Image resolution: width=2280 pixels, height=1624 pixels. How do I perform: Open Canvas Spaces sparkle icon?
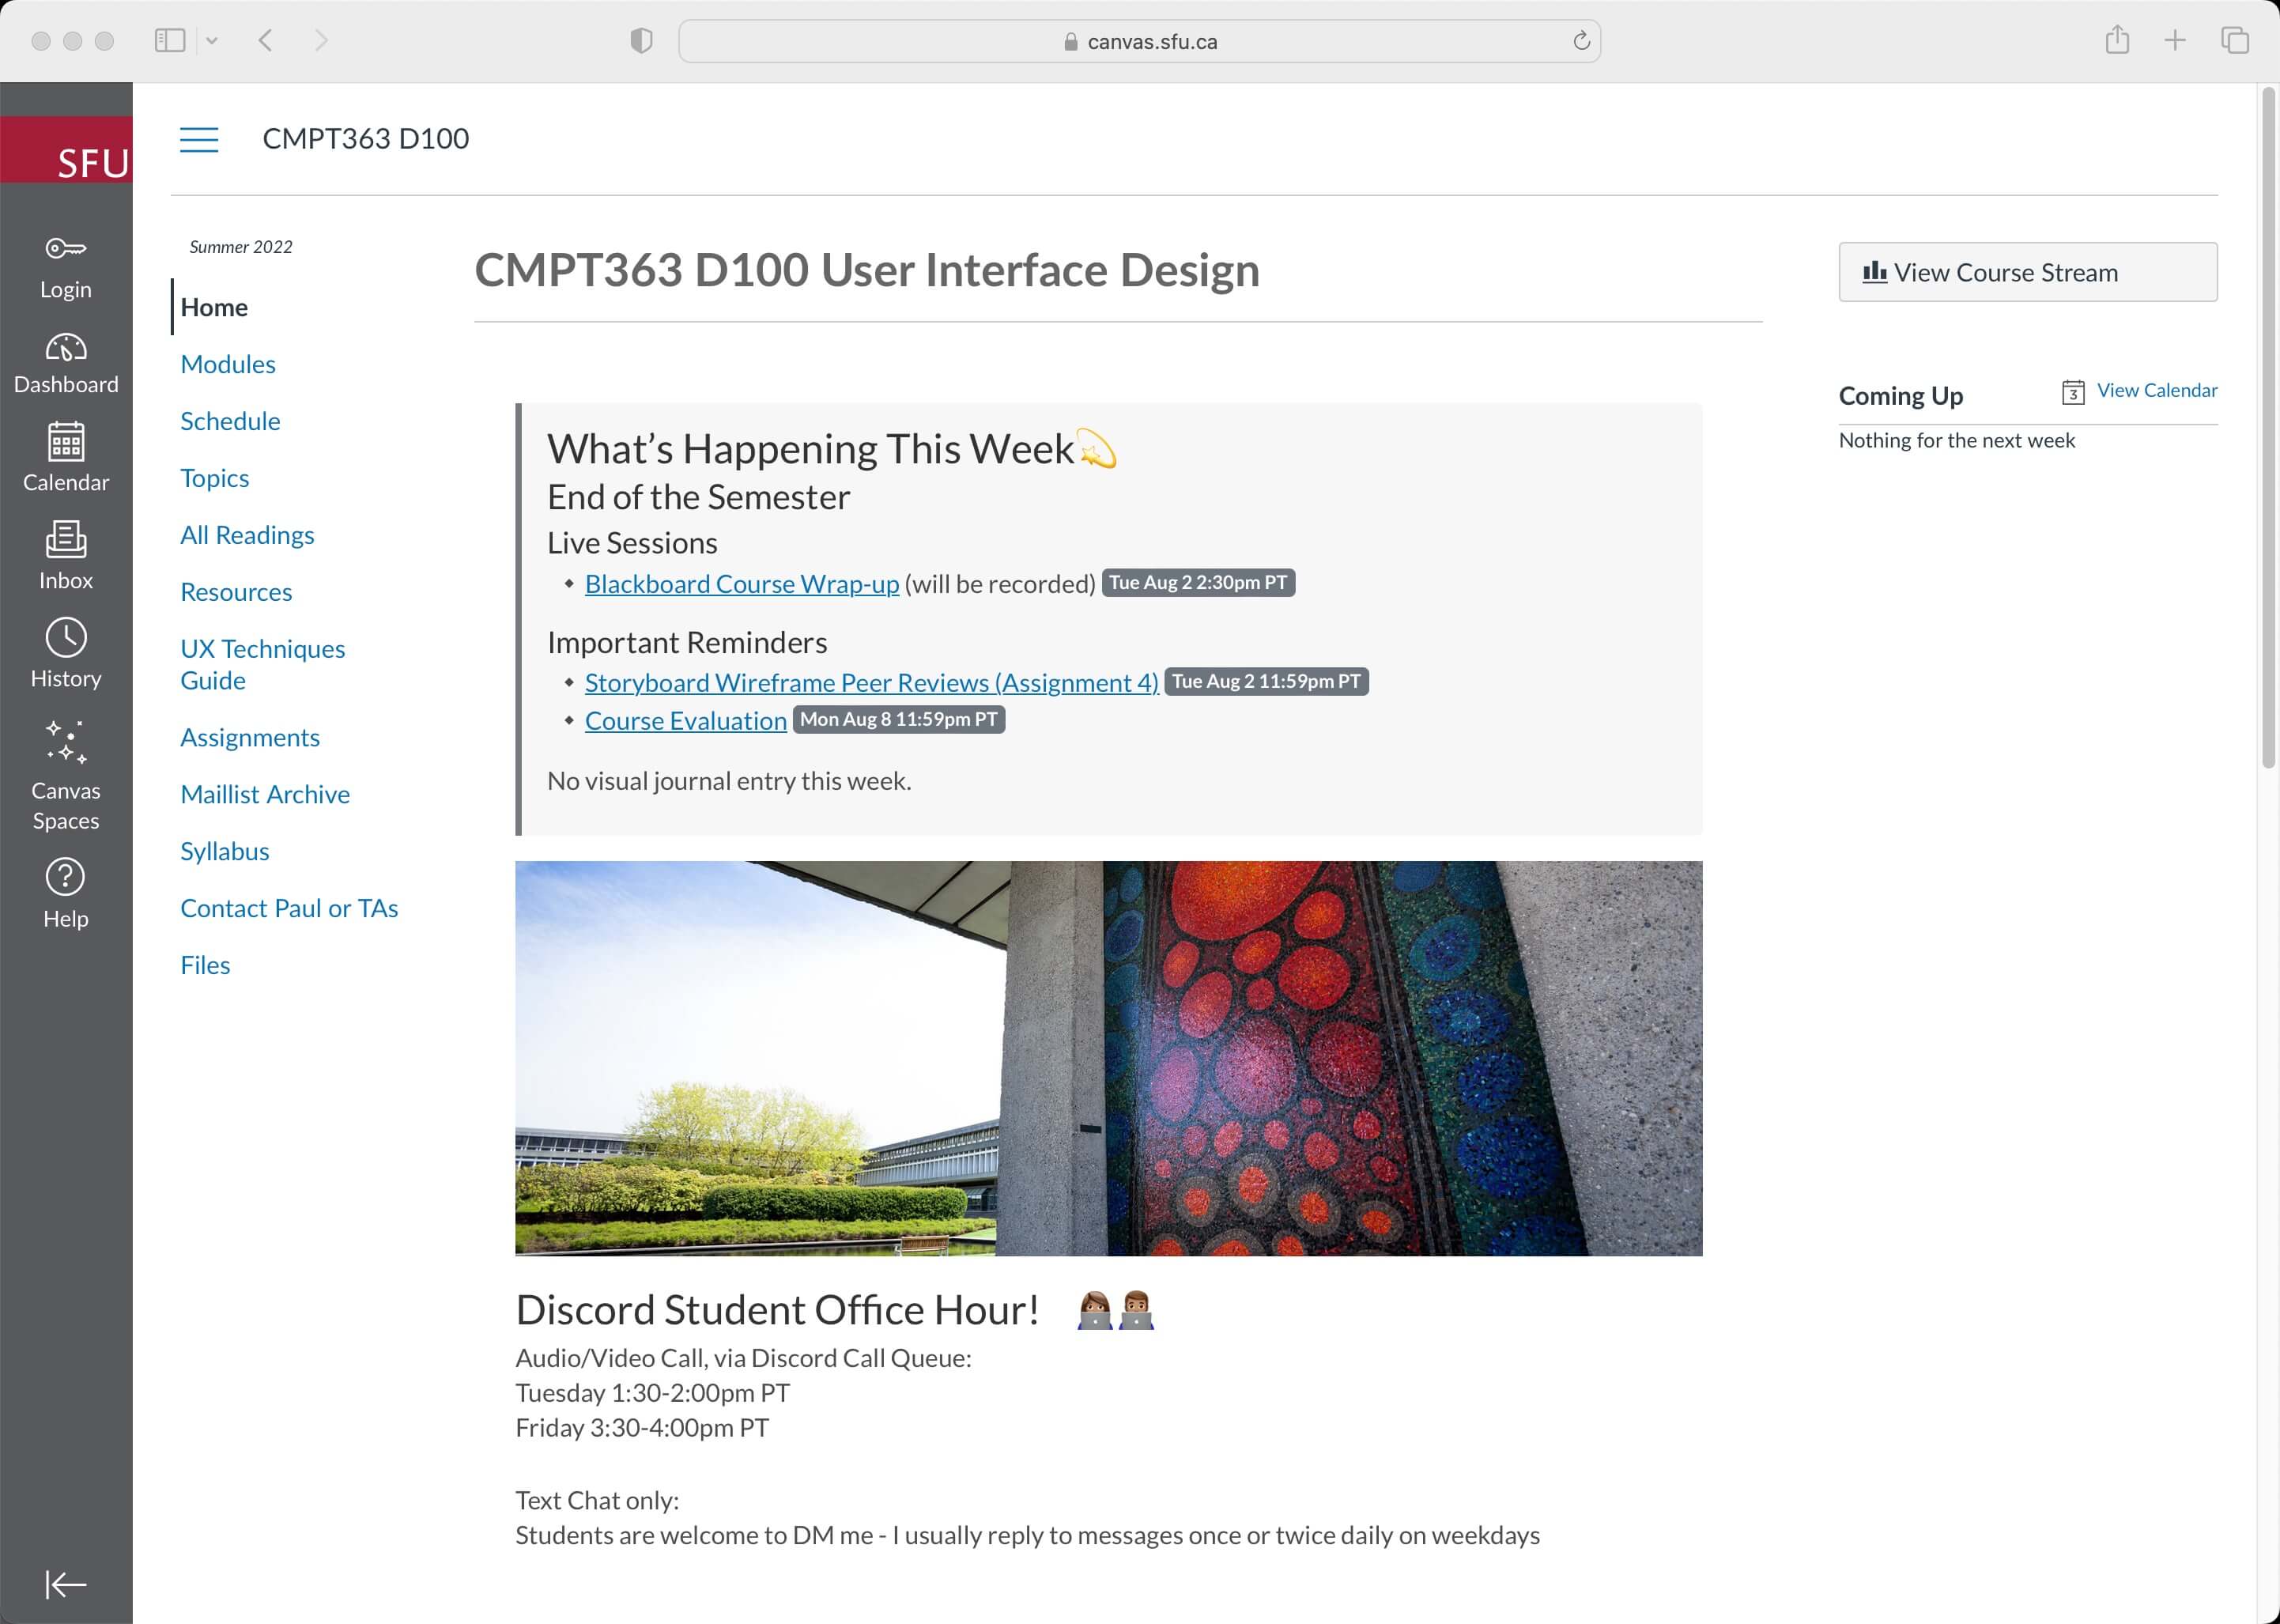[x=66, y=742]
